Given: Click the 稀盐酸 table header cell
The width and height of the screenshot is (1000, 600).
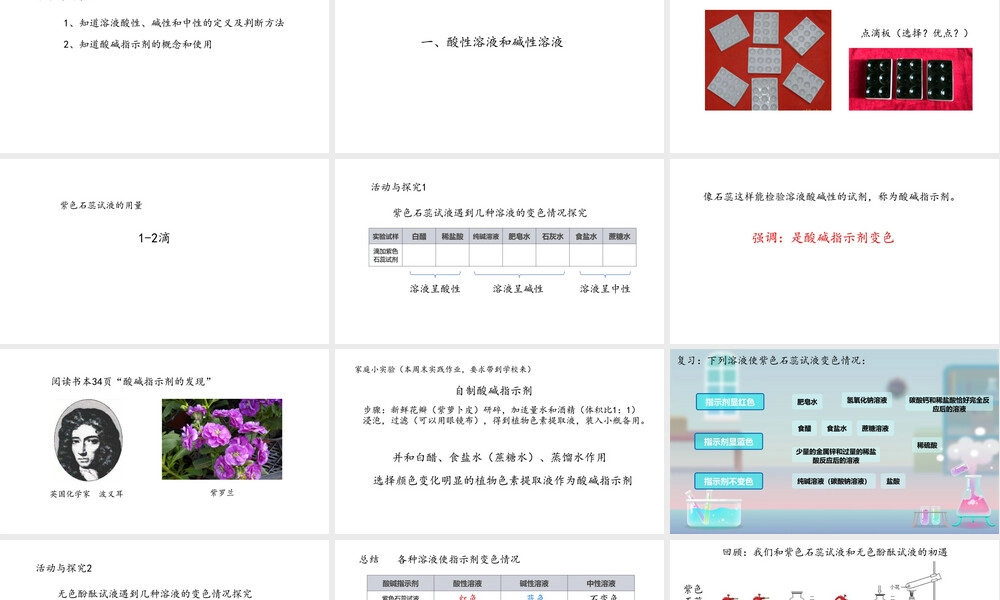Looking at the screenshot, I should point(453,237).
